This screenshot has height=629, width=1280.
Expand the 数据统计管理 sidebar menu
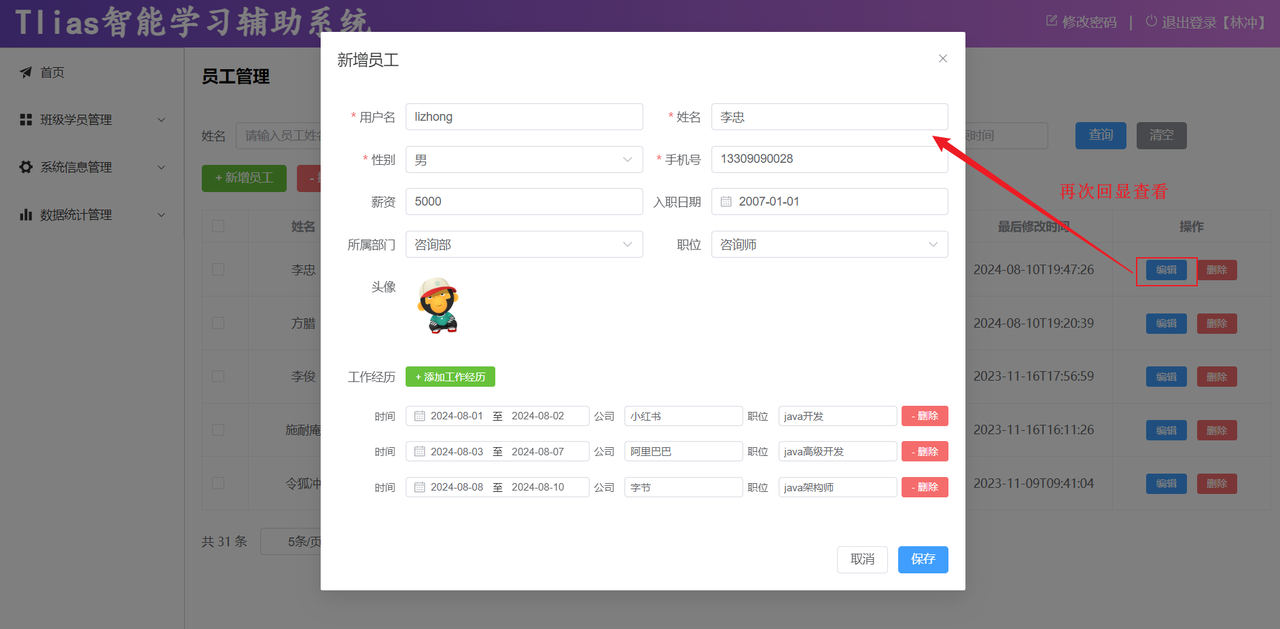coord(161,215)
